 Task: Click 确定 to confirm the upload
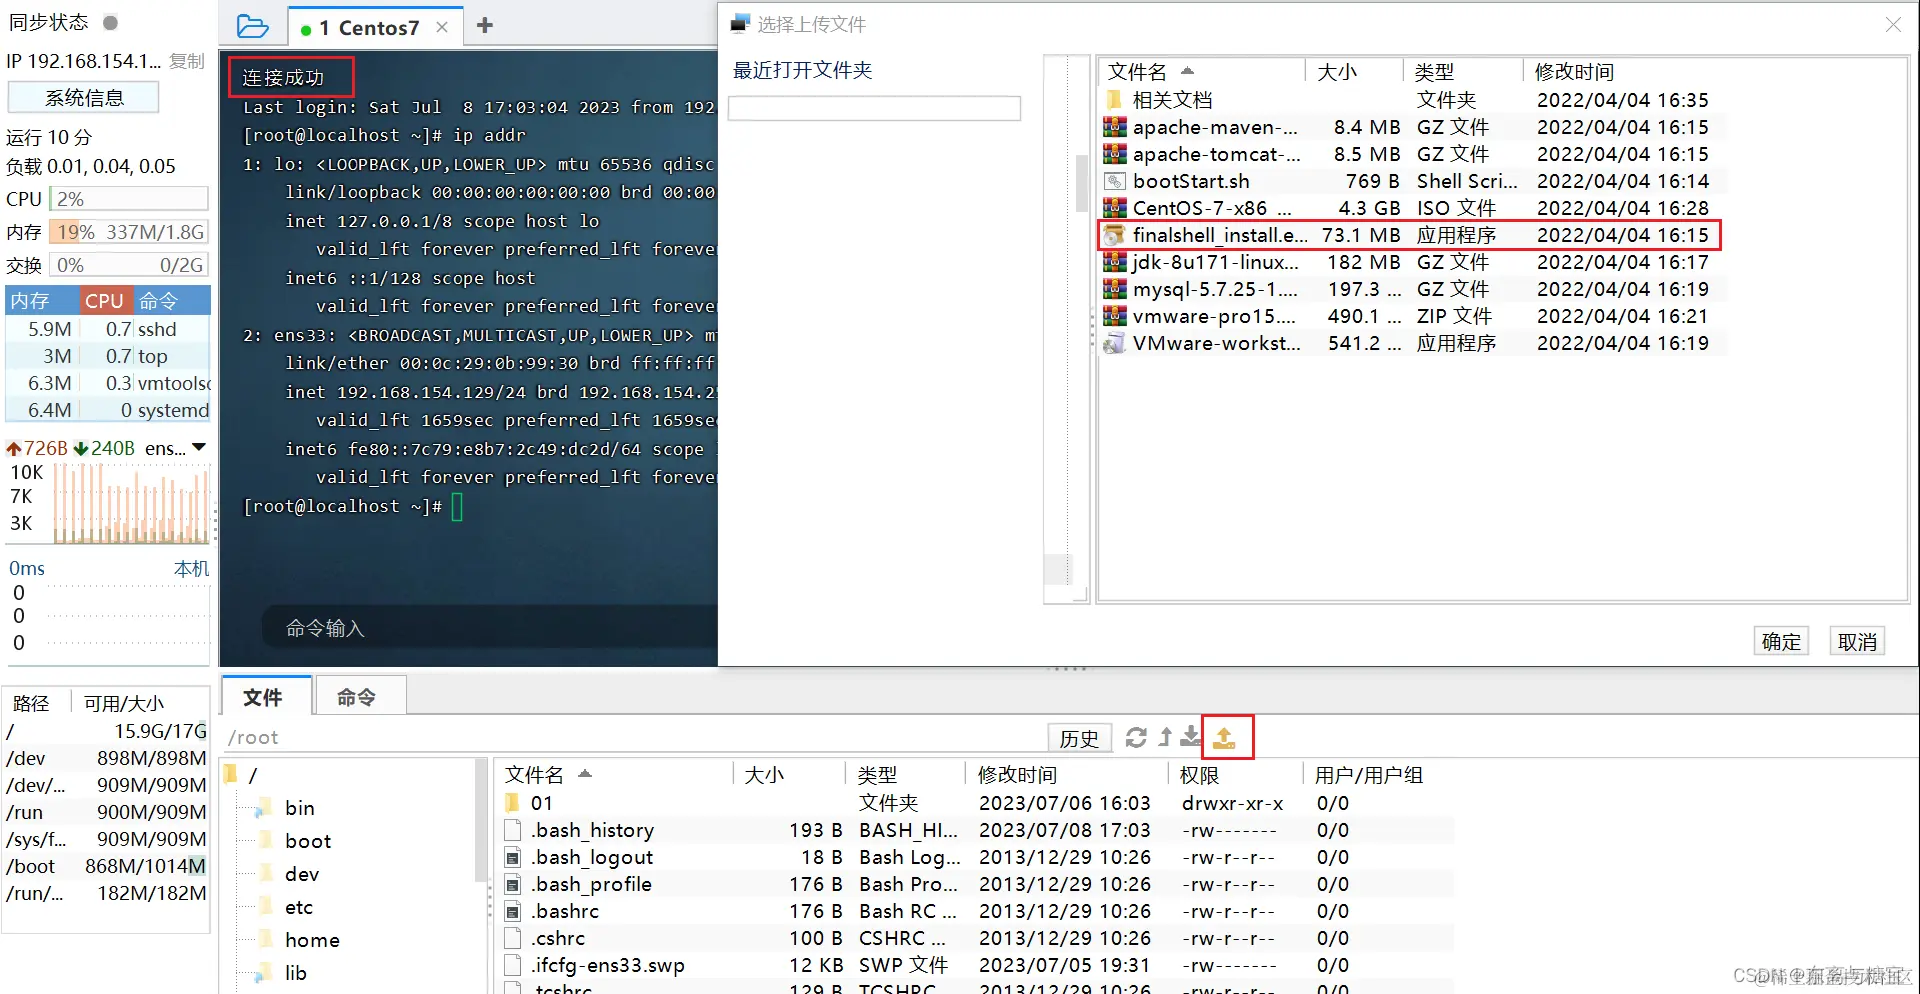point(1780,640)
